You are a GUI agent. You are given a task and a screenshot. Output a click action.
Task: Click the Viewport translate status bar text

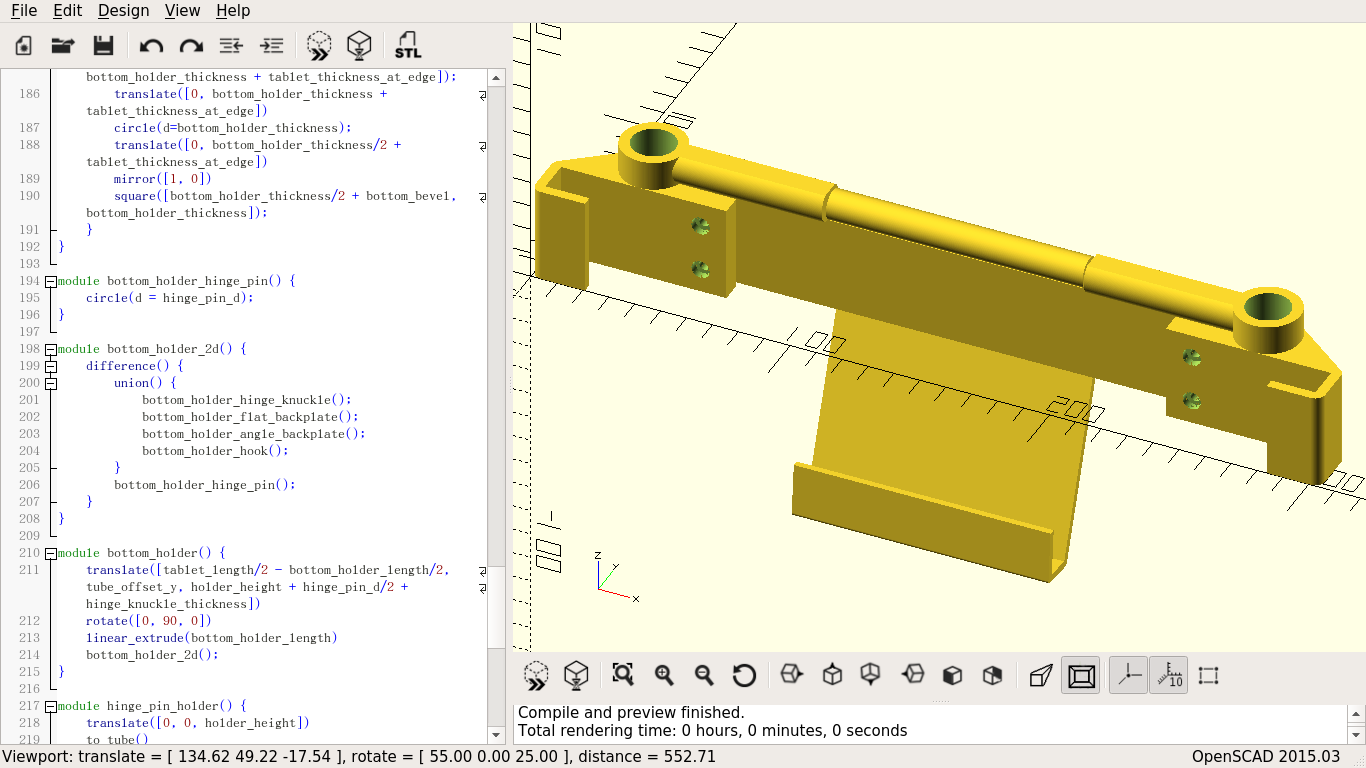(x=359, y=757)
